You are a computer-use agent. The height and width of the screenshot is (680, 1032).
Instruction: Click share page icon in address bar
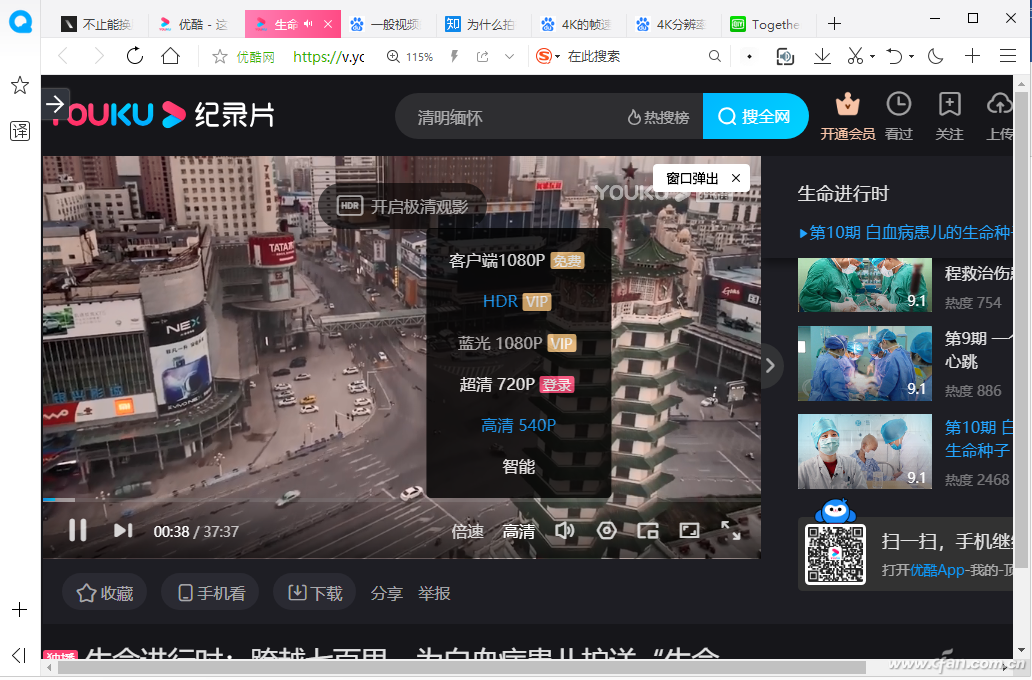click(x=482, y=57)
